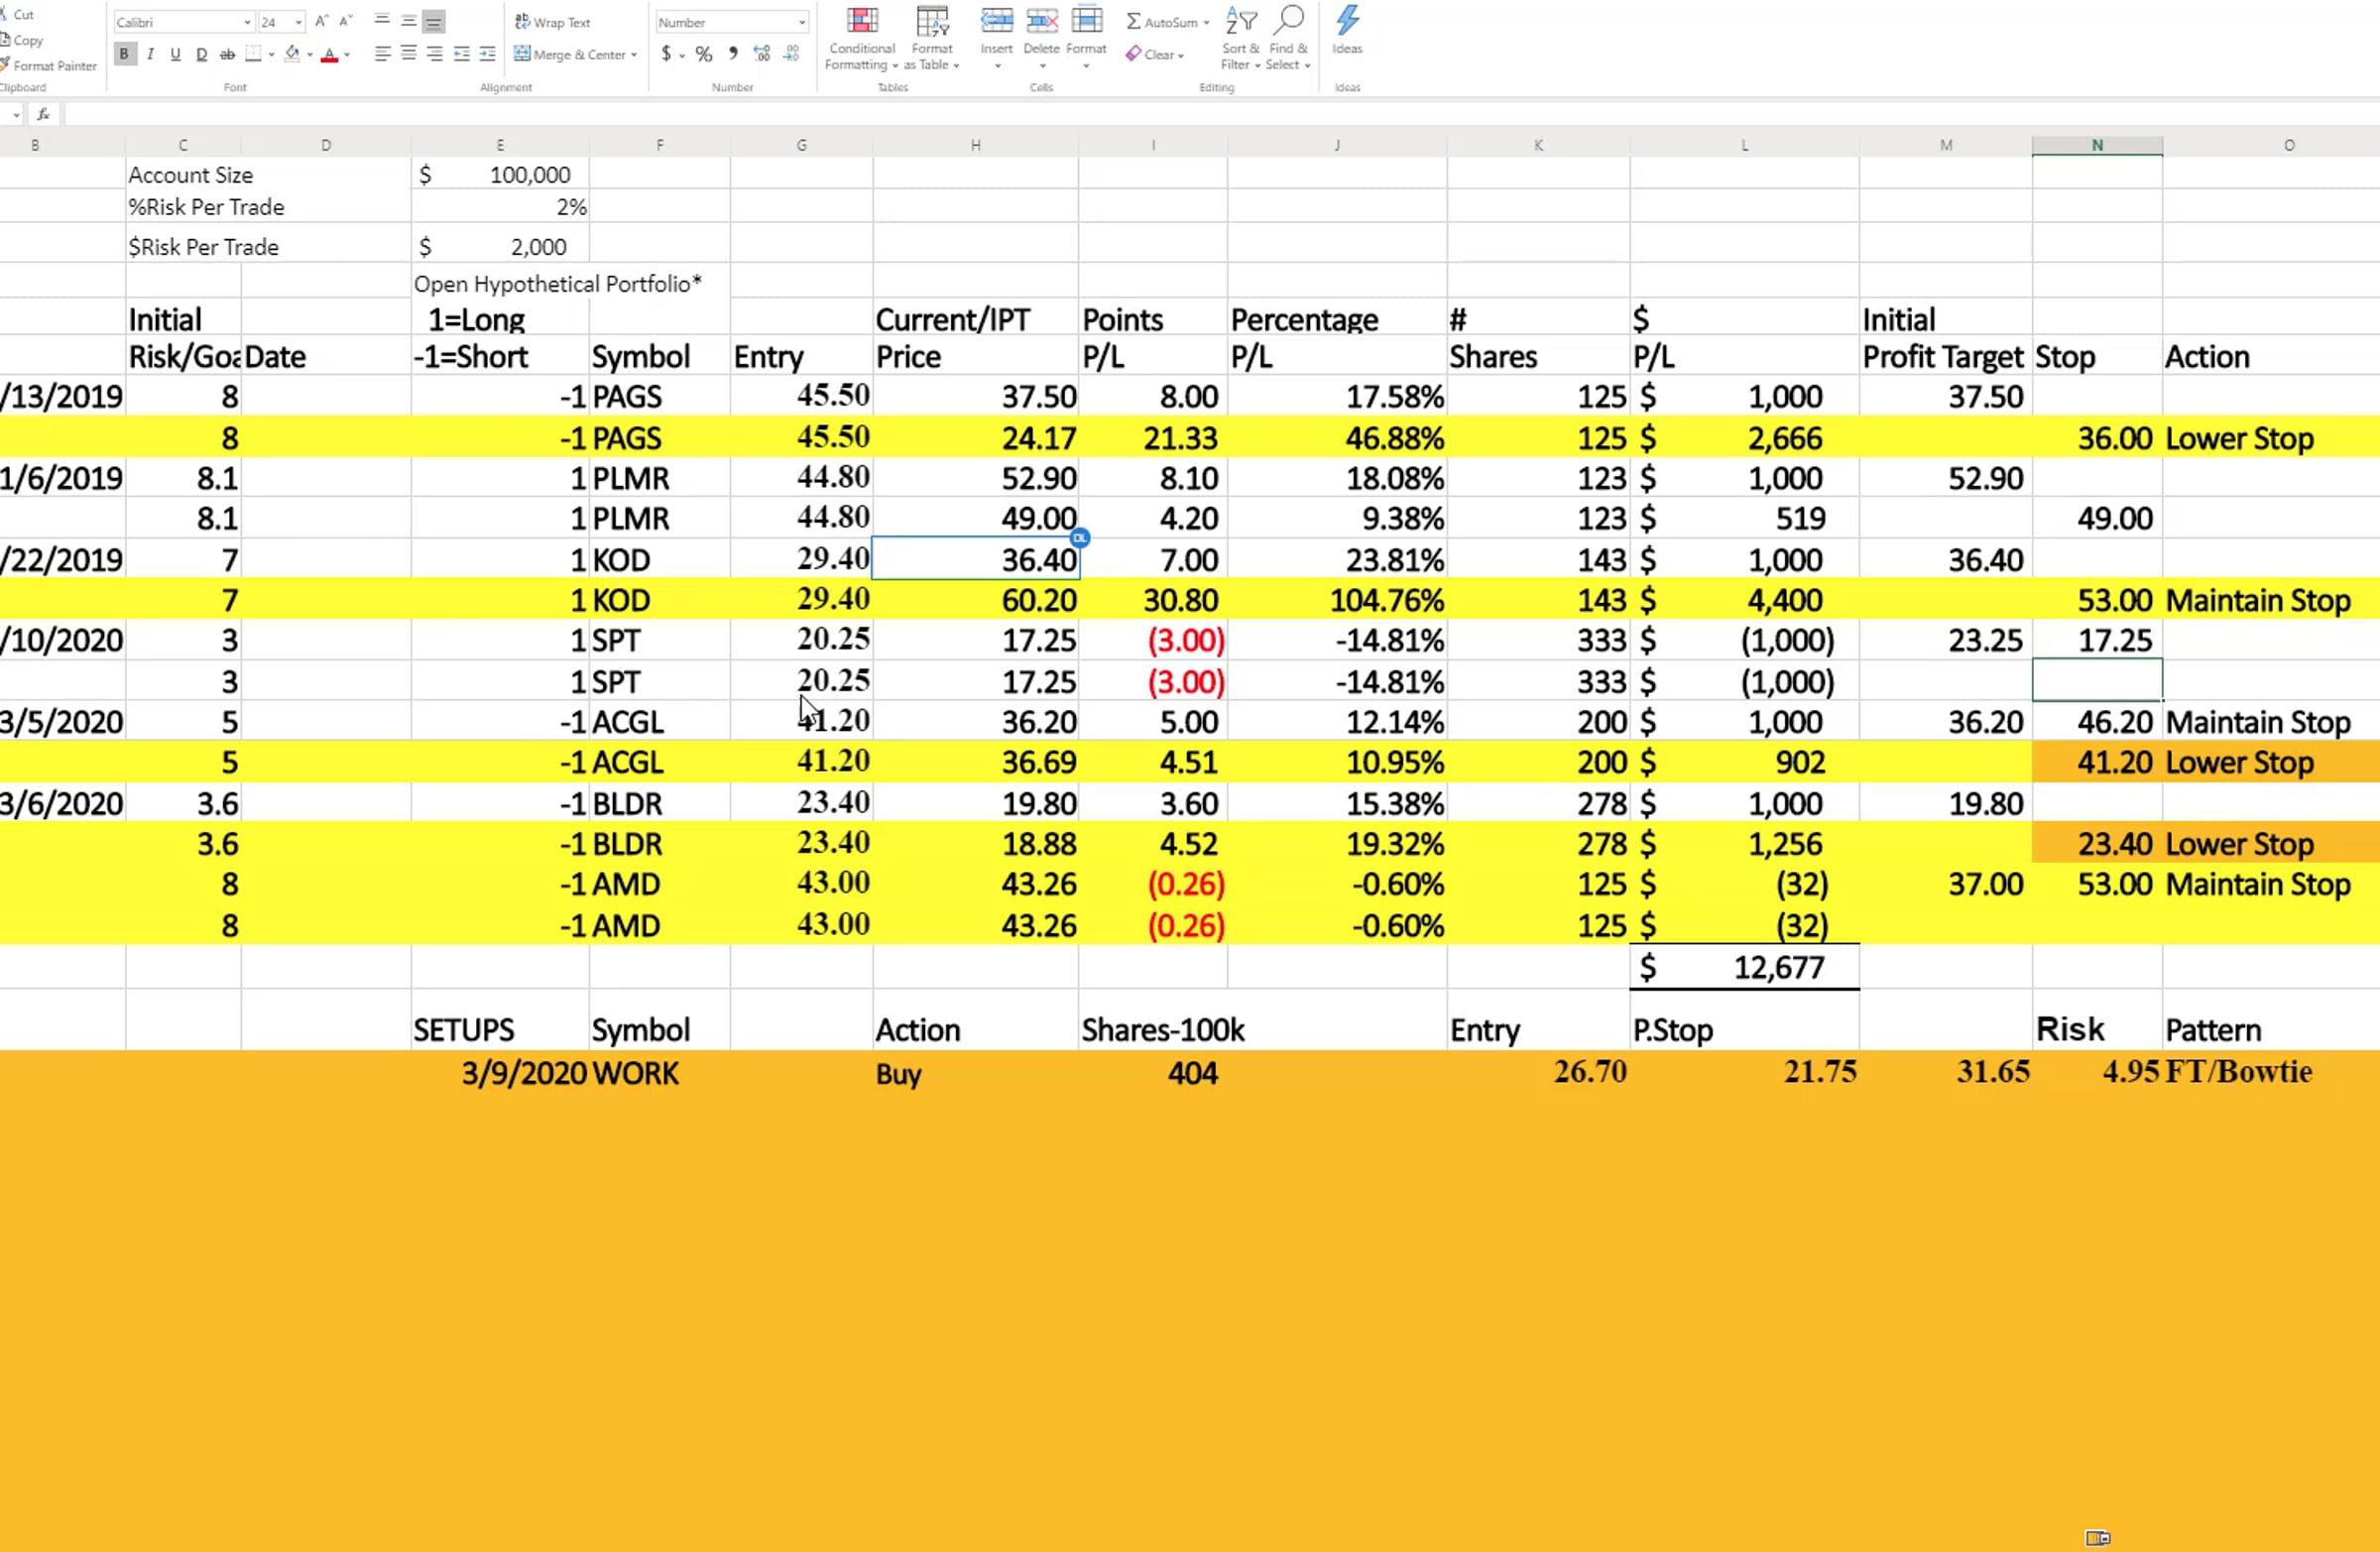Enable Wrap Text

coord(552,22)
